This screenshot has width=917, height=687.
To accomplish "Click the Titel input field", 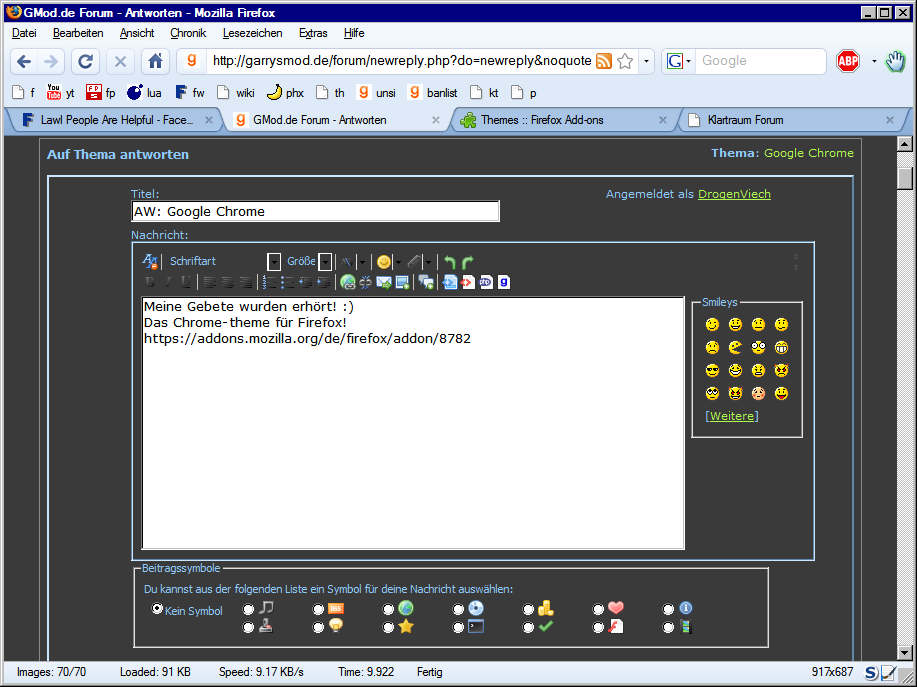I will click(x=315, y=212).
